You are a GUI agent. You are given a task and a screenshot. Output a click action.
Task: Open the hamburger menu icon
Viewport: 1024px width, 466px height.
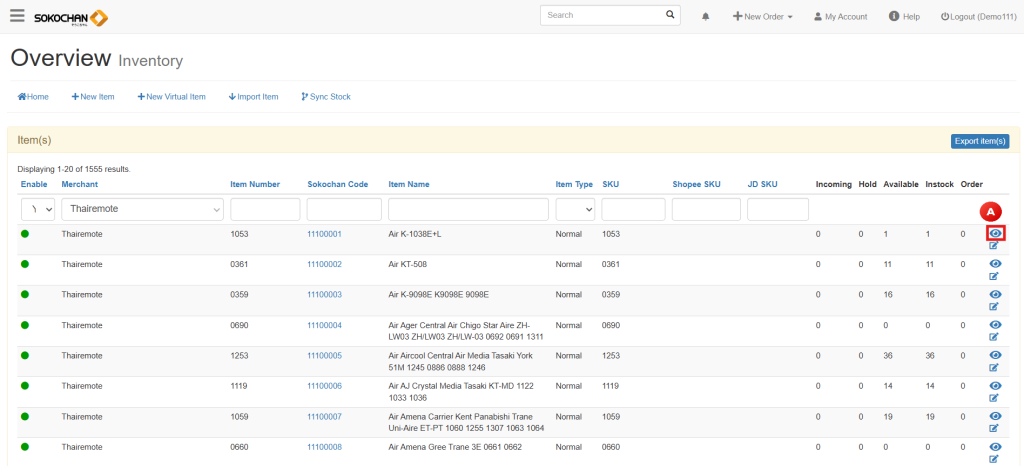click(x=17, y=16)
